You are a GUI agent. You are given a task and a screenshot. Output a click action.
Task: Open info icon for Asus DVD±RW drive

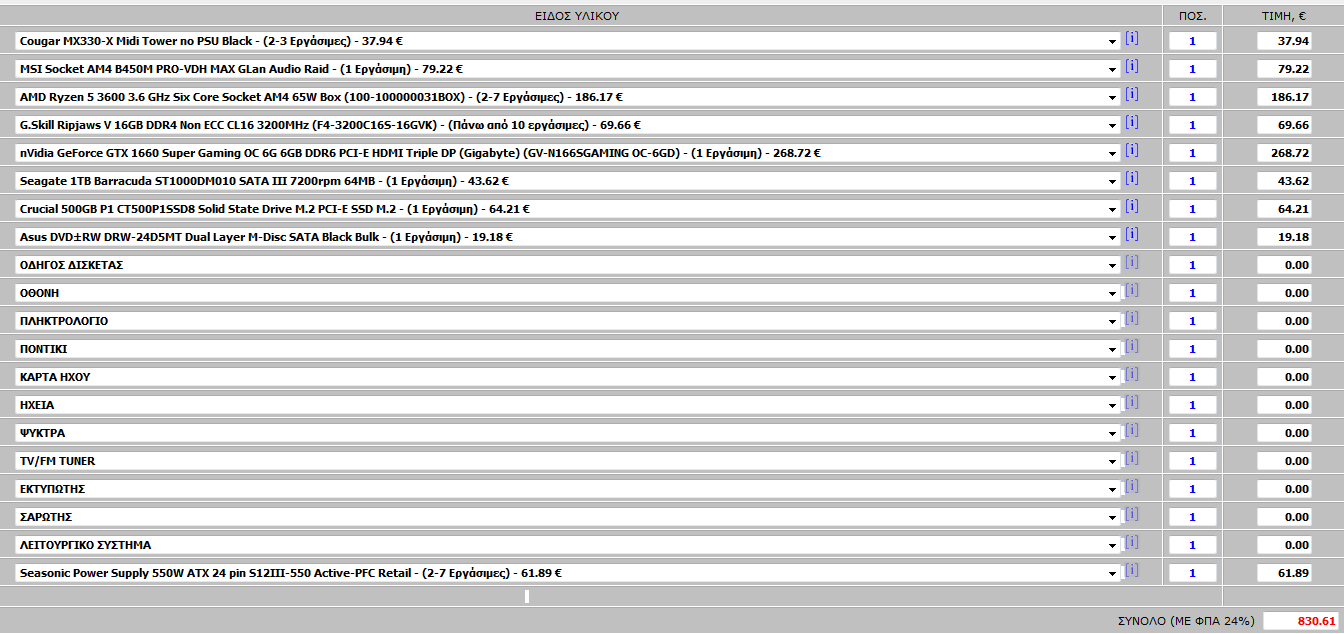point(1131,235)
